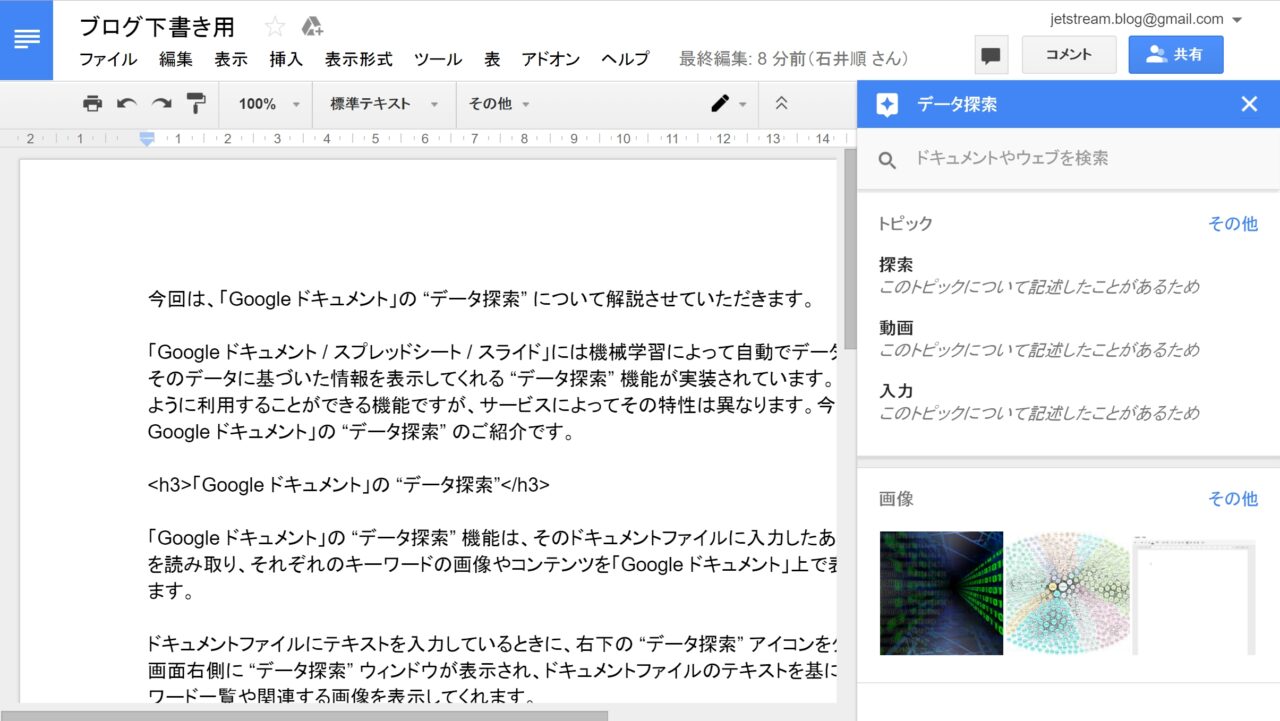Click the print icon

coord(92,104)
